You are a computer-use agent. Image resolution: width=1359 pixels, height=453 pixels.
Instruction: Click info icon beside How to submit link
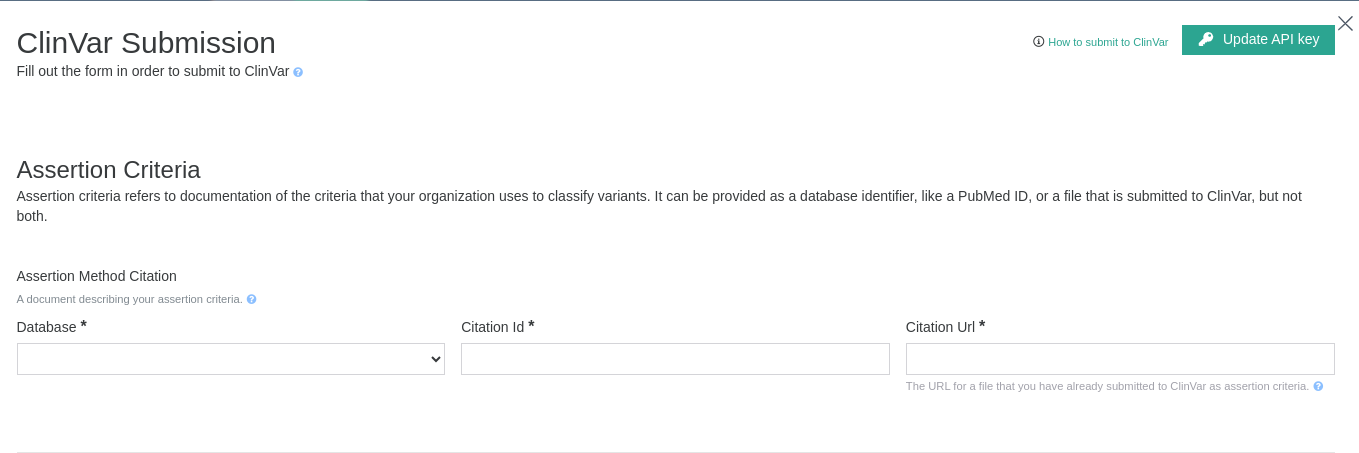pos(1038,42)
